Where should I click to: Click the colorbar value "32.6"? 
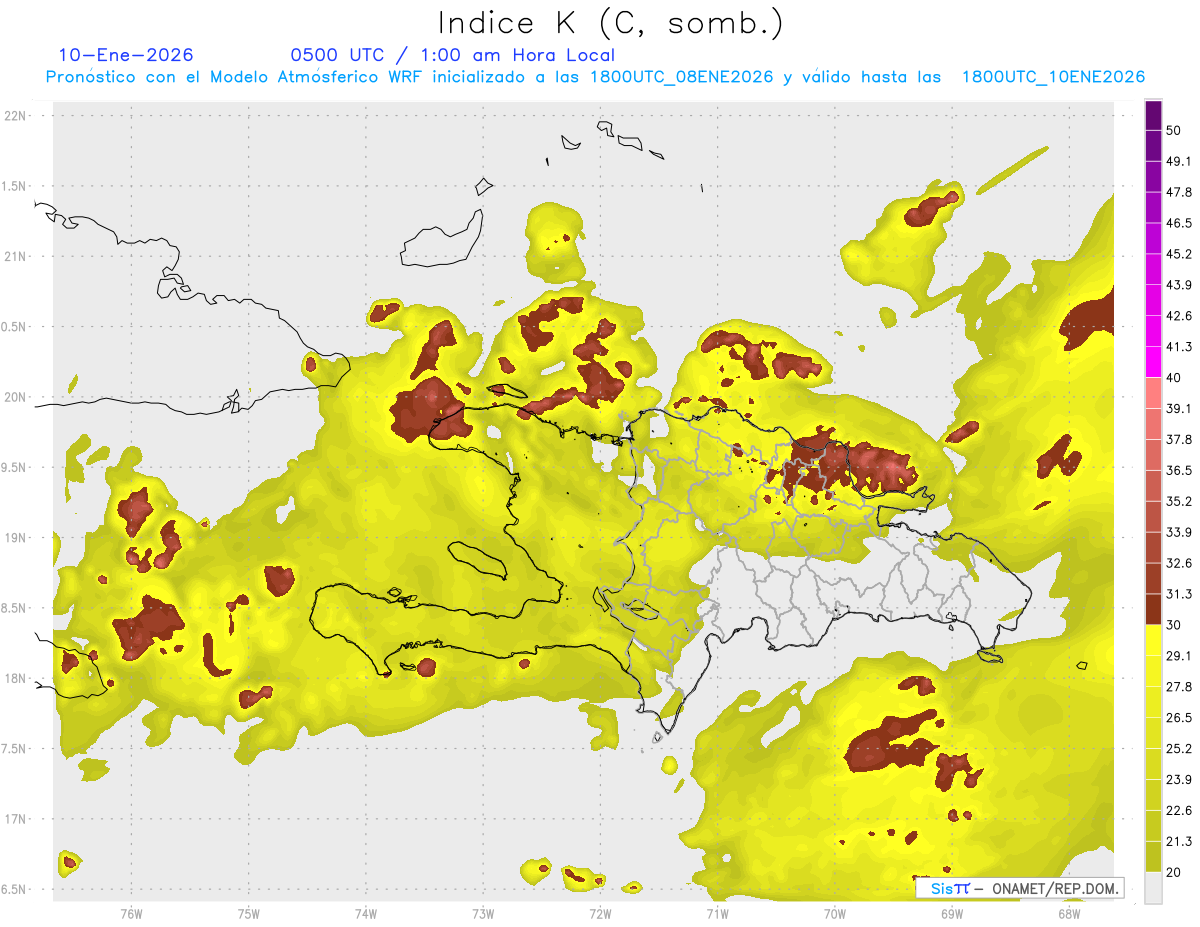(x=1178, y=563)
